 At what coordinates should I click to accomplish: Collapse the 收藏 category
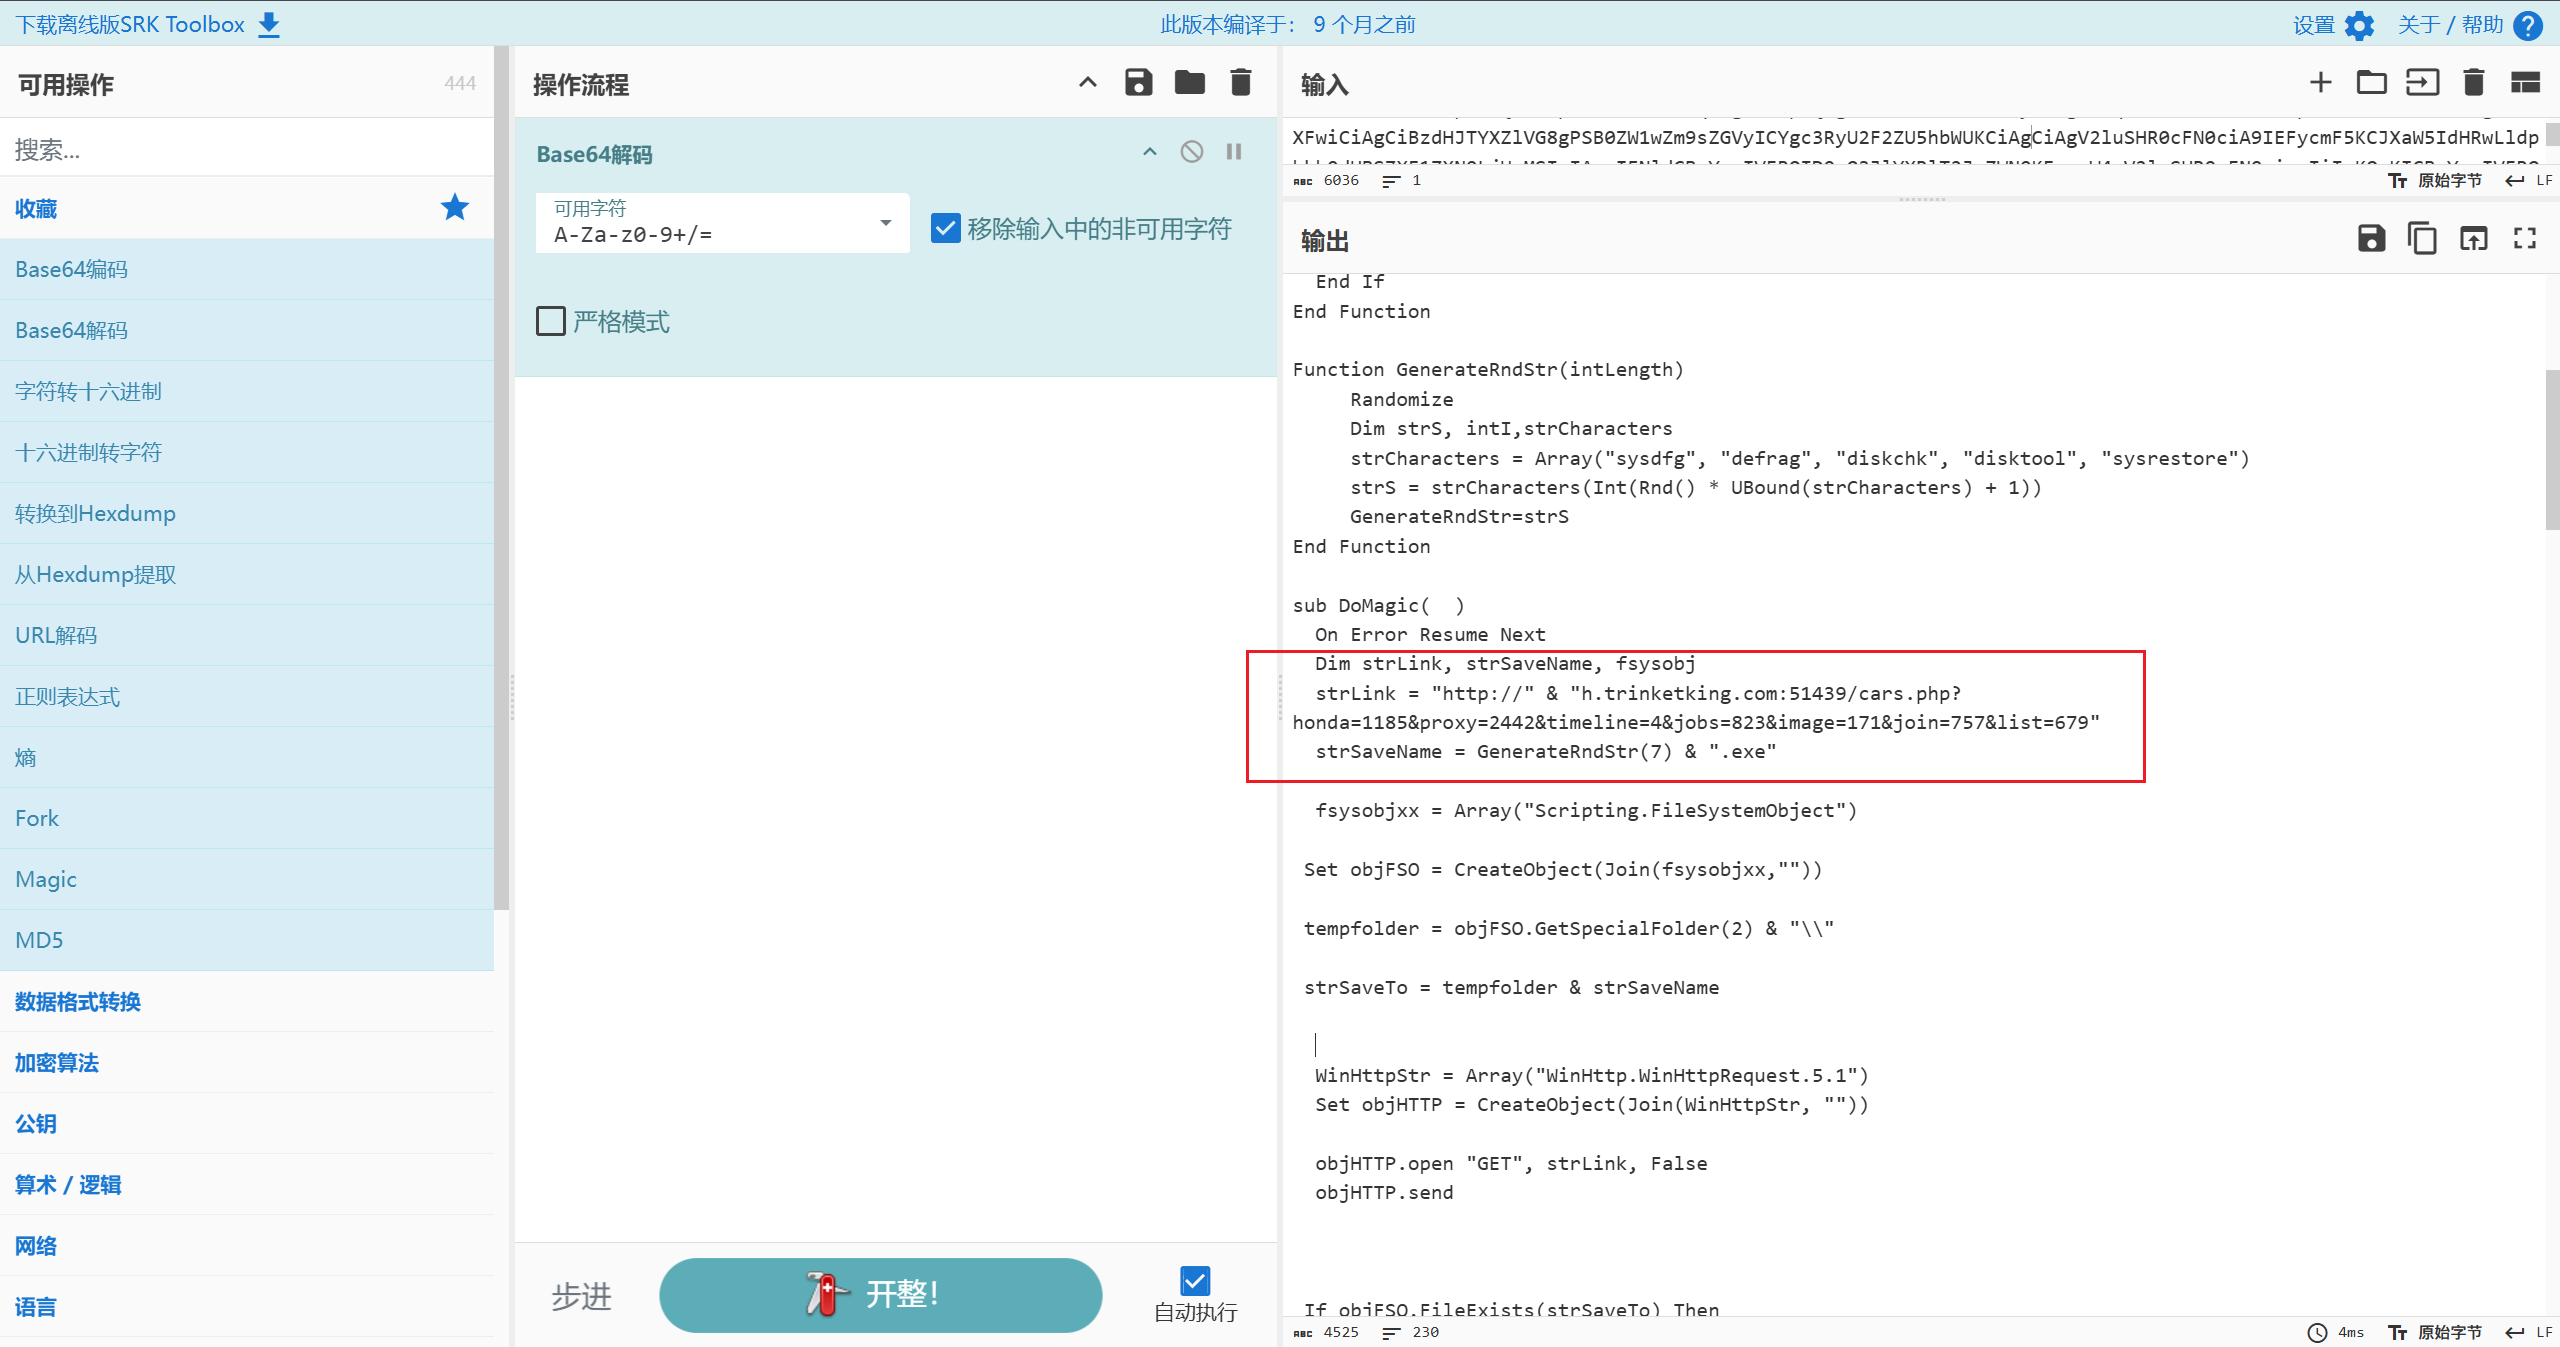(247, 208)
